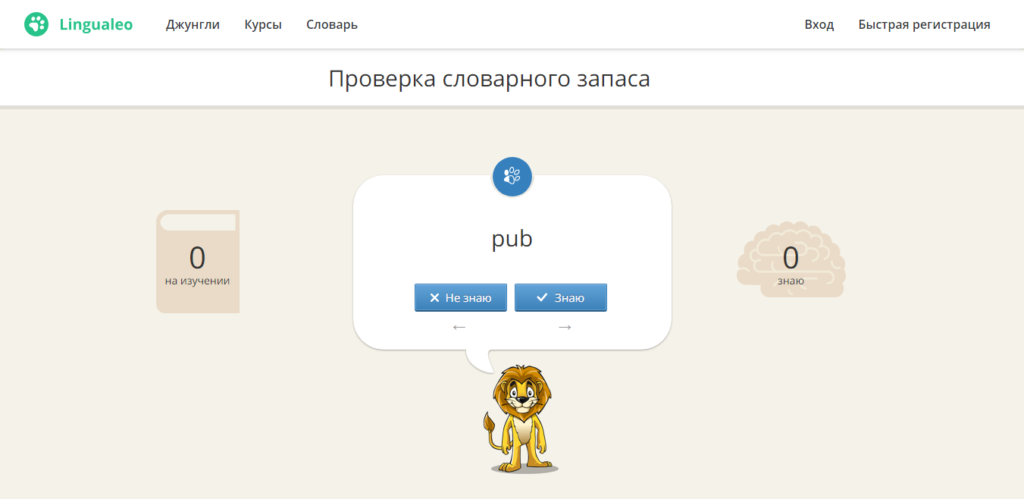Click the Проверка словарного запаса heading

[489, 79]
